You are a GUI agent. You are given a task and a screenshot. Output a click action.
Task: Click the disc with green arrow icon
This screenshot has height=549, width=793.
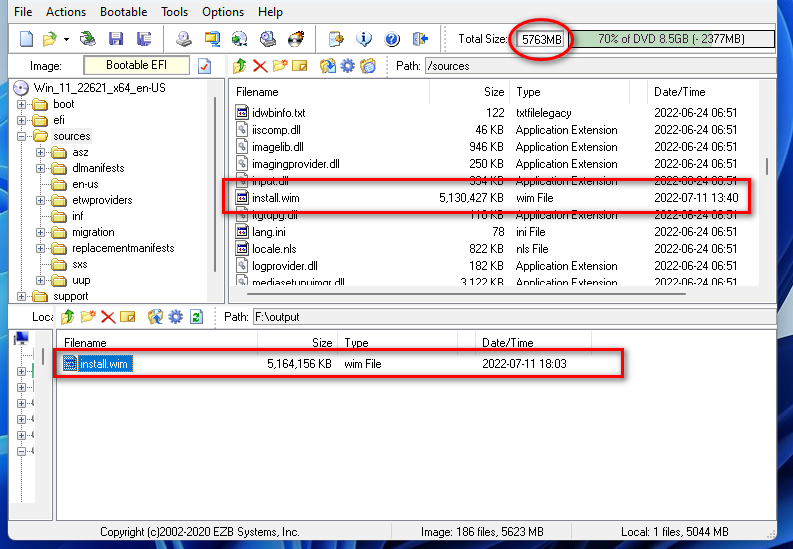coord(240,39)
